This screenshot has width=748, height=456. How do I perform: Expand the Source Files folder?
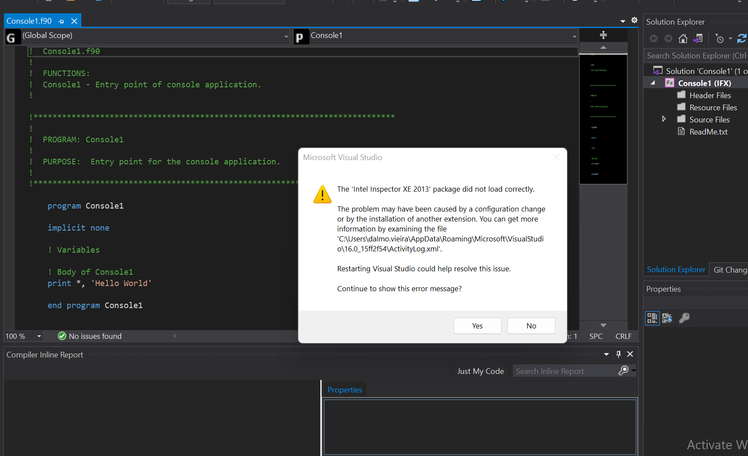[664, 119]
